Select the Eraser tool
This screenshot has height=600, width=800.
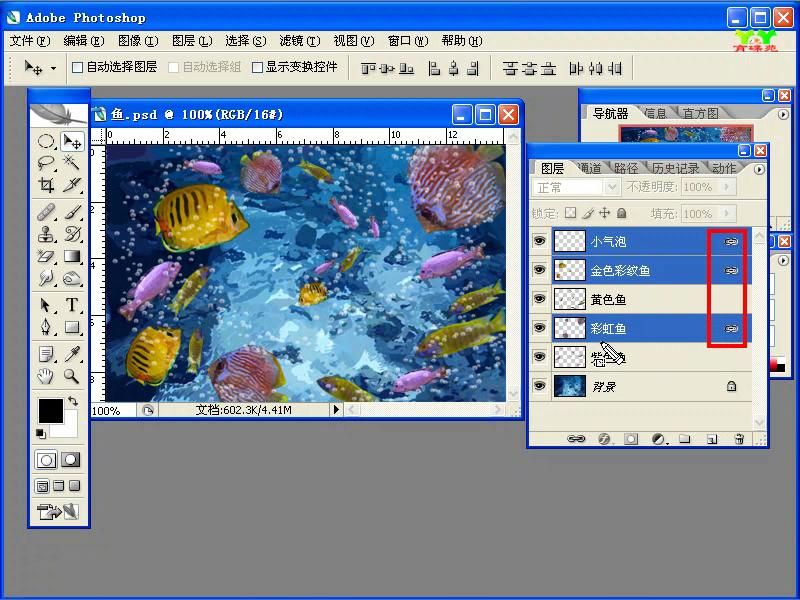point(46,256)
